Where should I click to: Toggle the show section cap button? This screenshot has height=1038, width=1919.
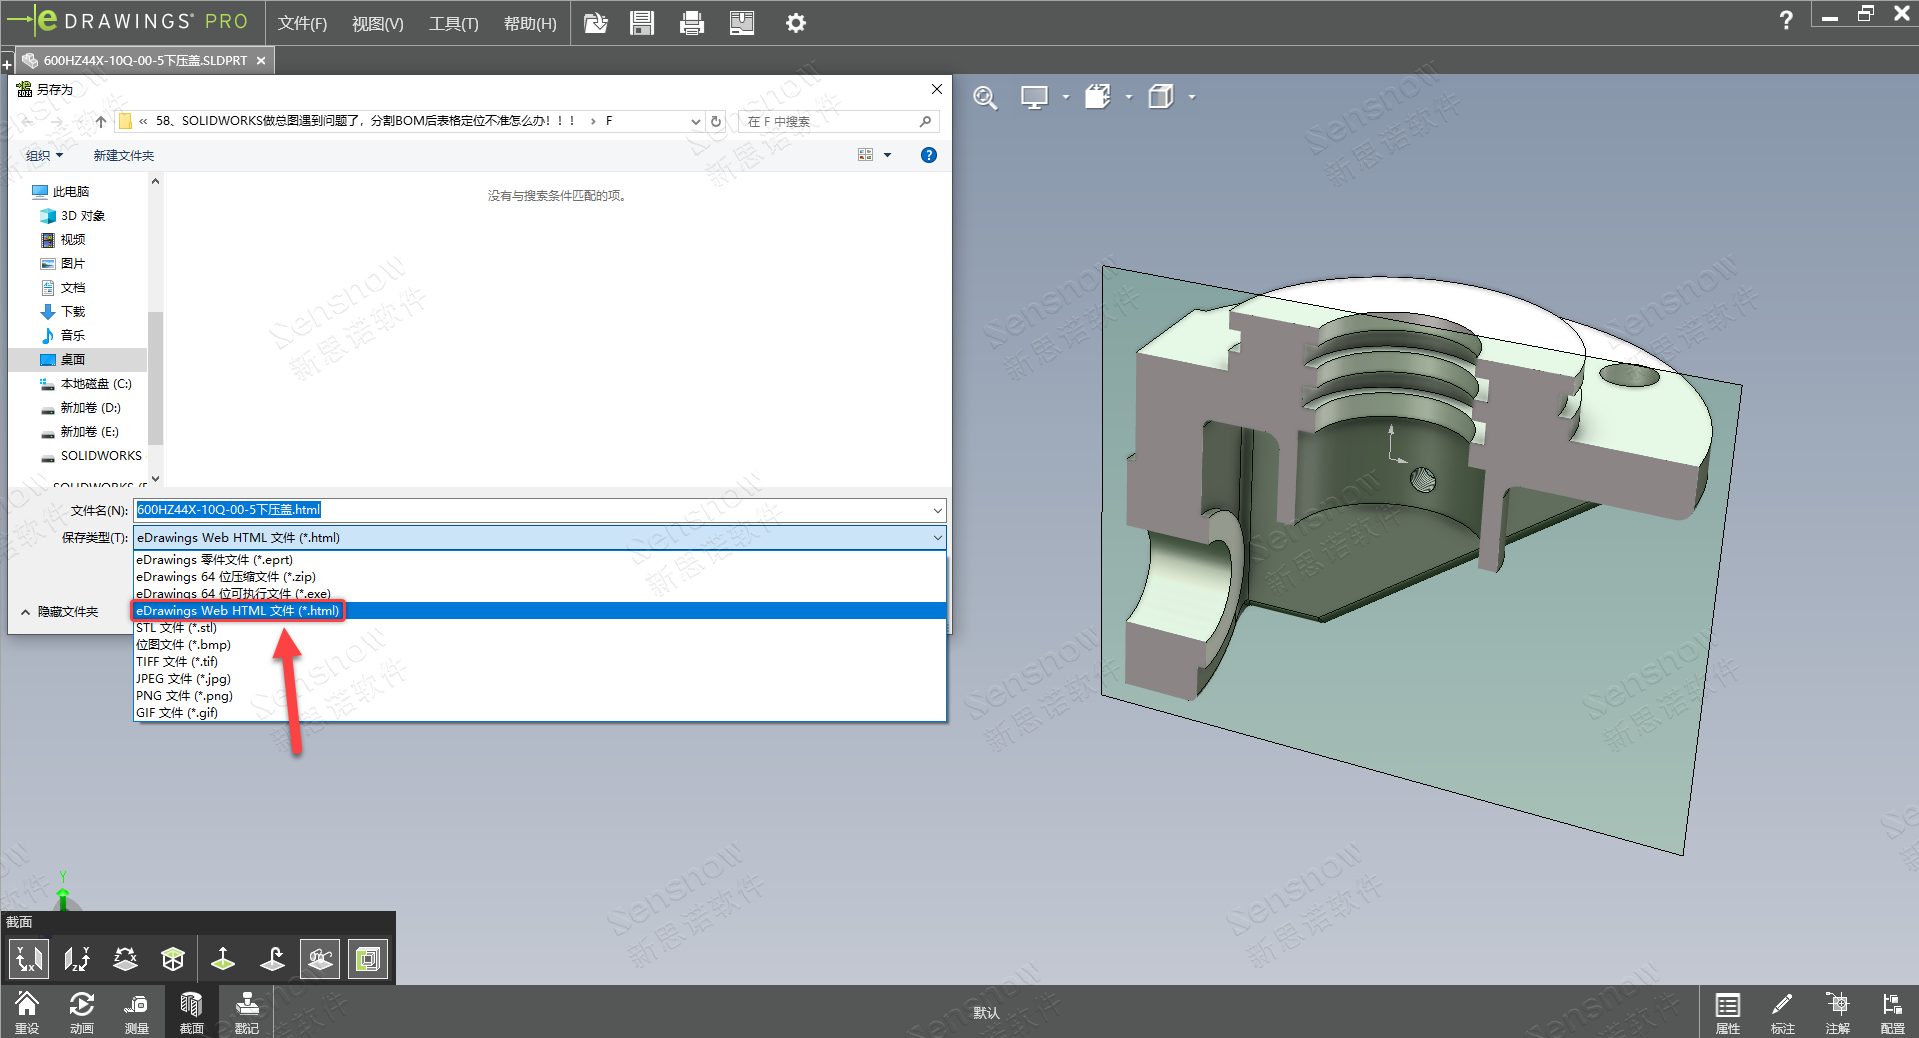coord(368,959)
